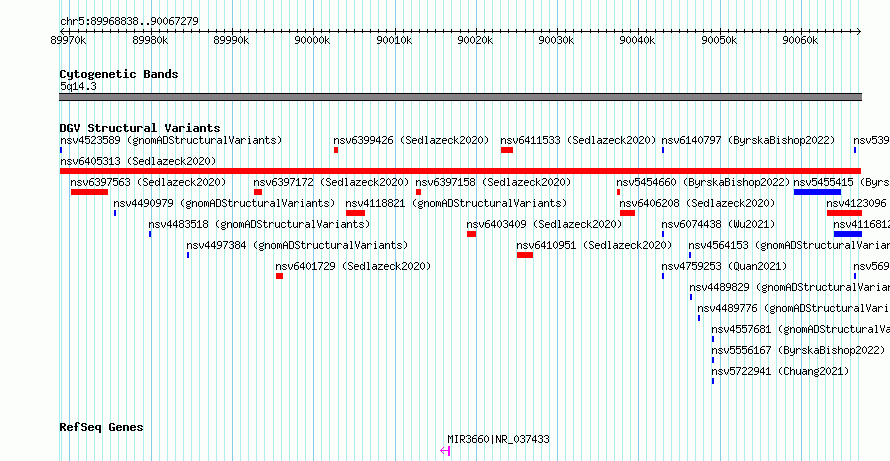This screenshot has height=461, width=890.
Task: Open nsv4497384 (gnomADStructuralVariants) label
Action: click(x=297, y=245)
